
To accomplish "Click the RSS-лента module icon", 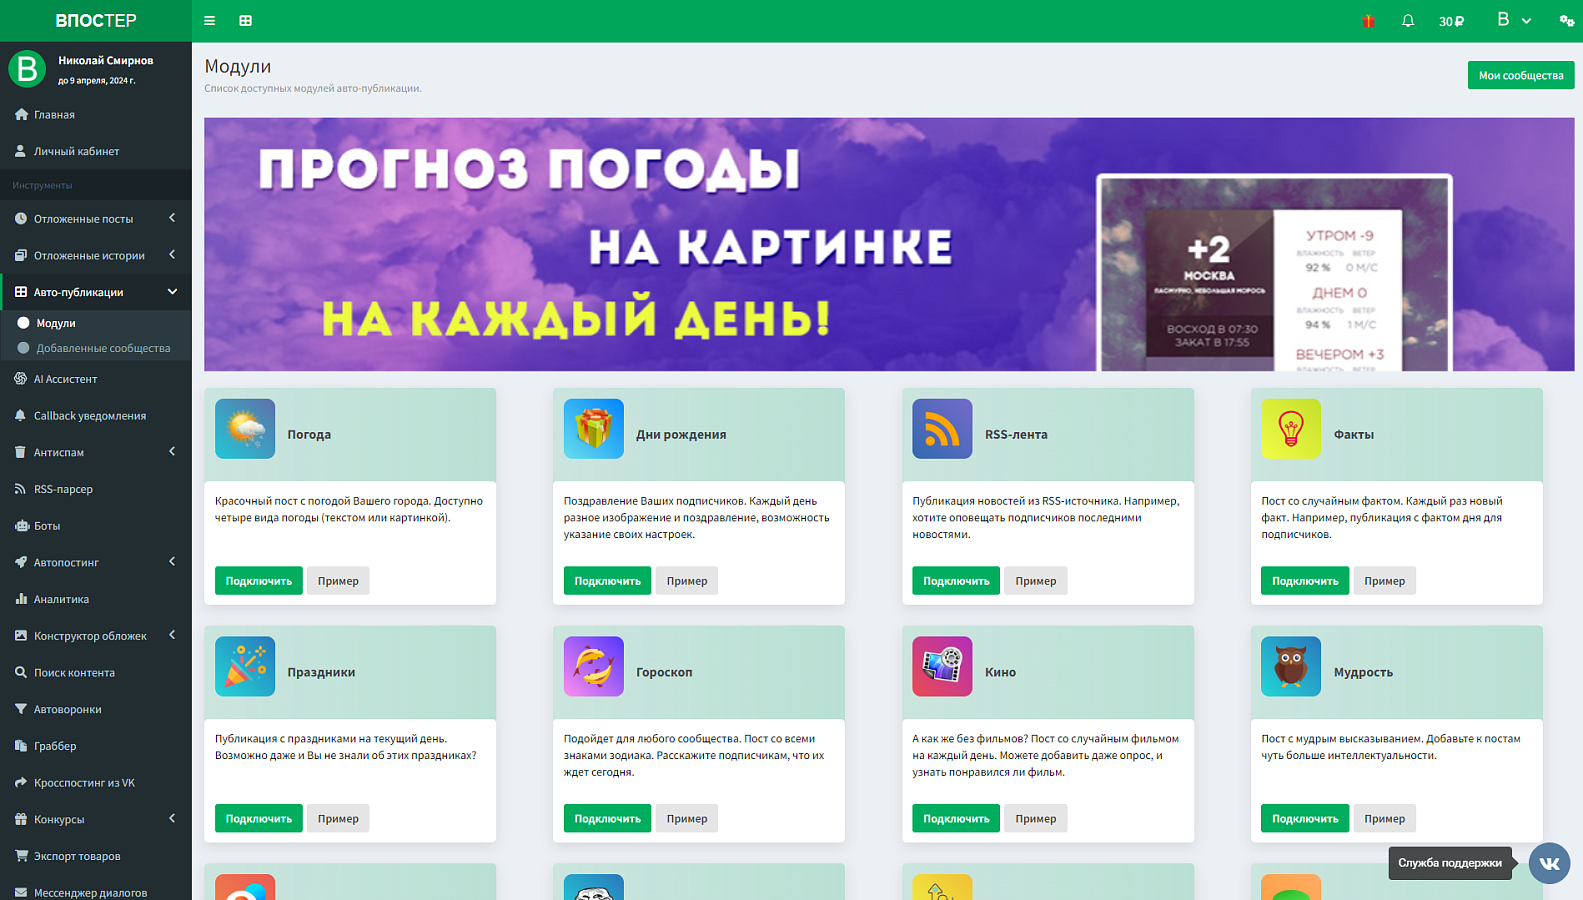I will [942, 429].
